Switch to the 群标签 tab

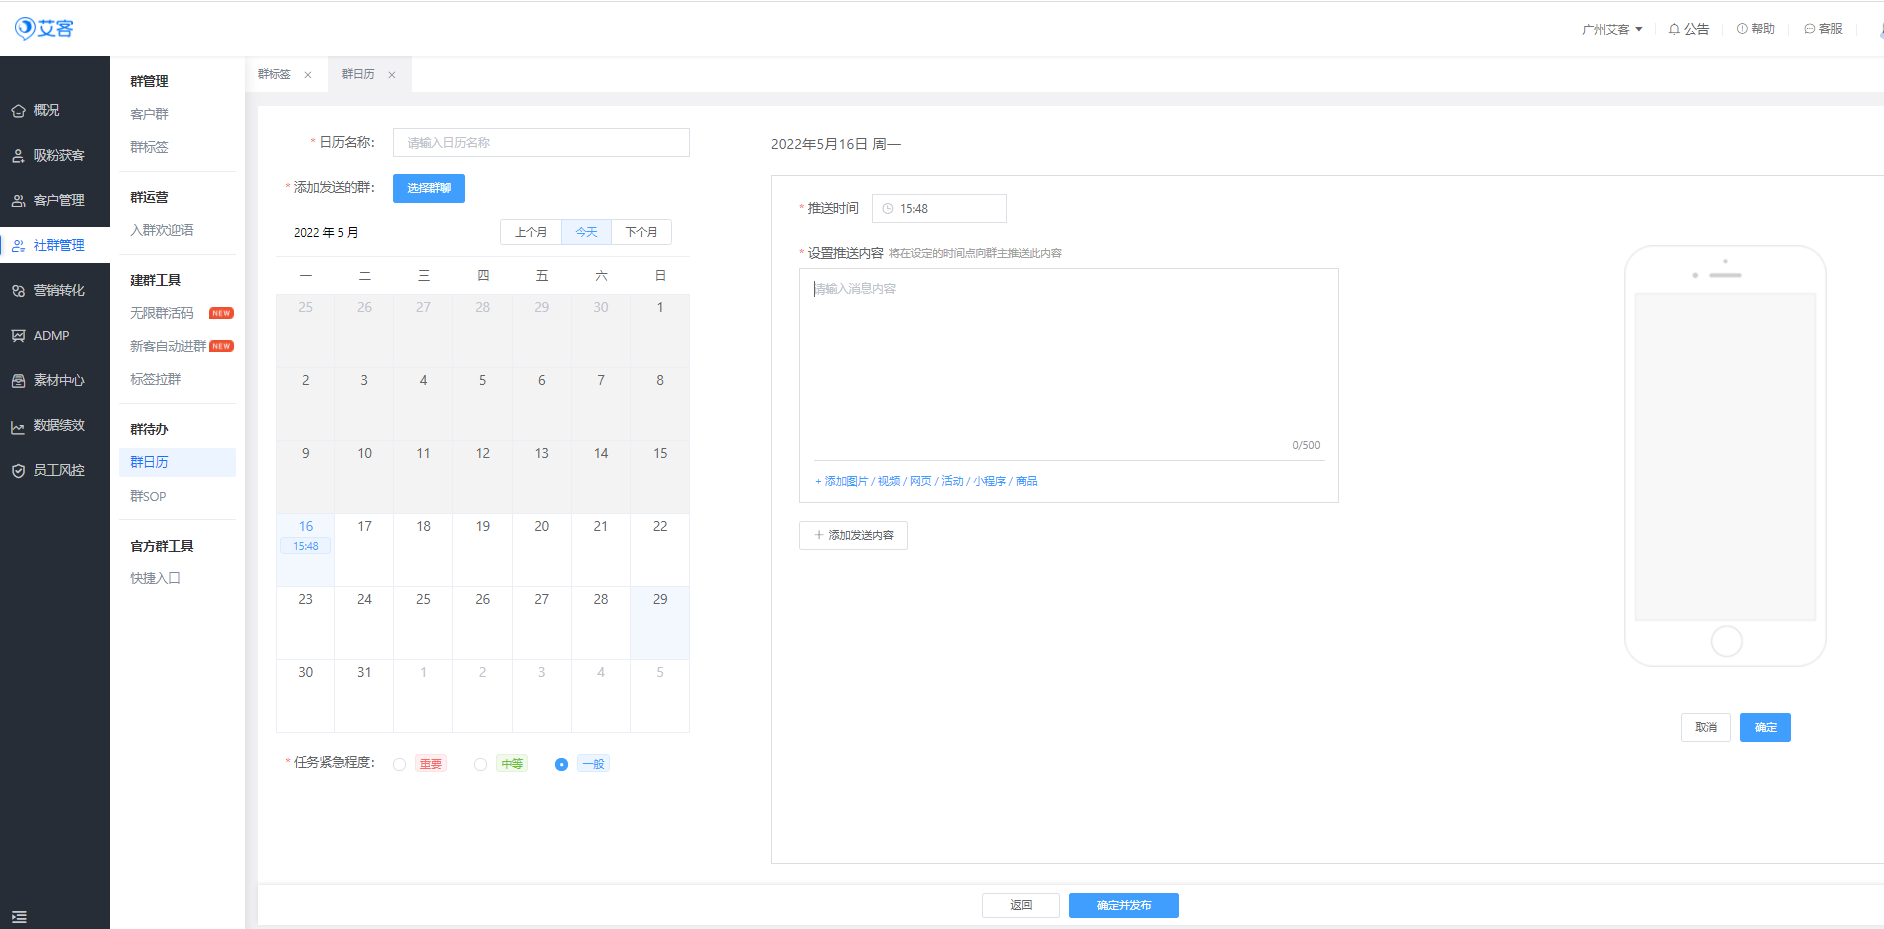[x=274, y=74]
